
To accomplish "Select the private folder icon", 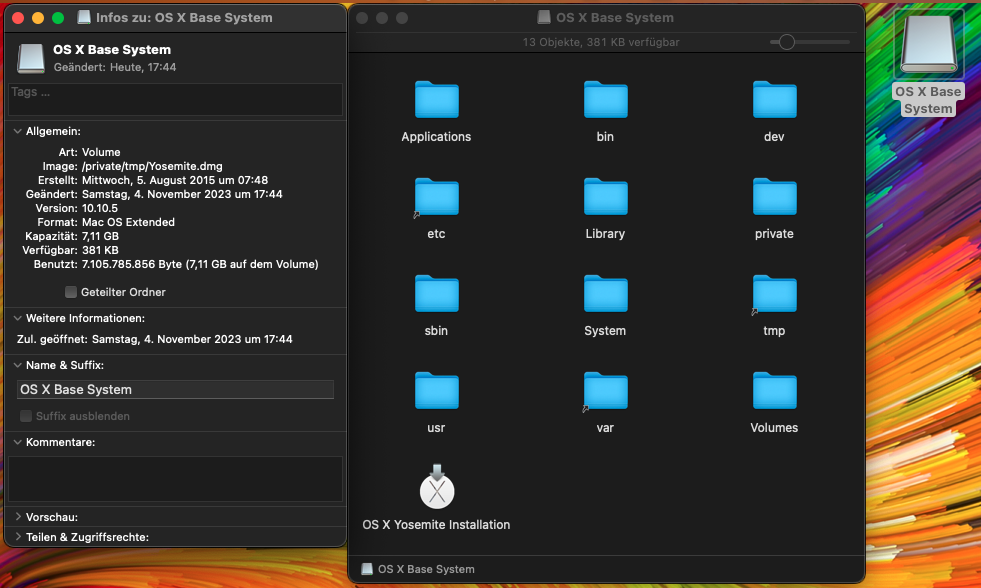I will (x=774, y=197).
